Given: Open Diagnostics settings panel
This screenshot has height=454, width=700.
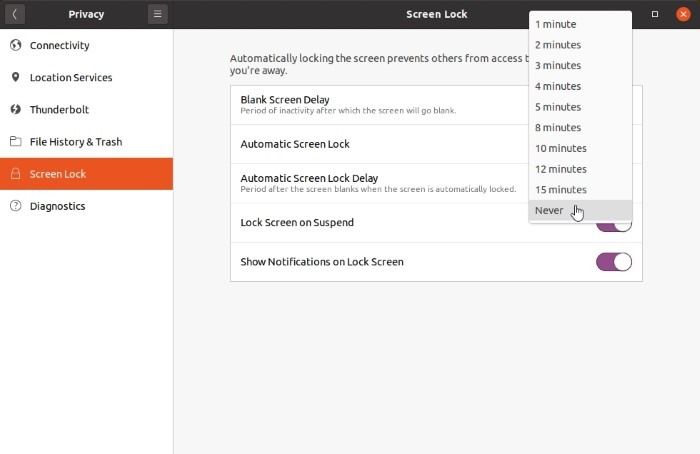Looking at the screenshot, I should pos(87,206).
